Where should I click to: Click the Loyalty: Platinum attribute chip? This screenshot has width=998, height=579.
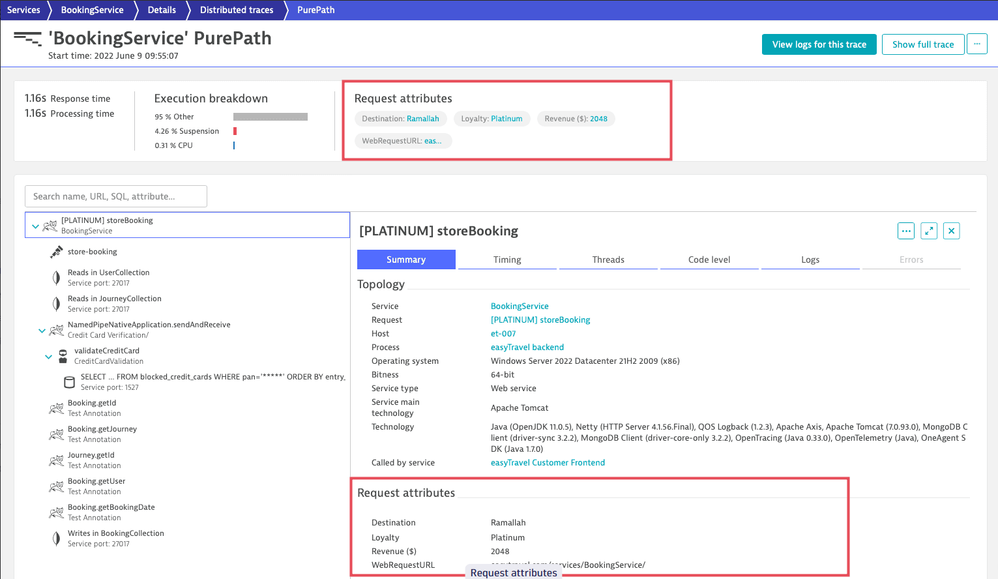[x=491, y=118]
